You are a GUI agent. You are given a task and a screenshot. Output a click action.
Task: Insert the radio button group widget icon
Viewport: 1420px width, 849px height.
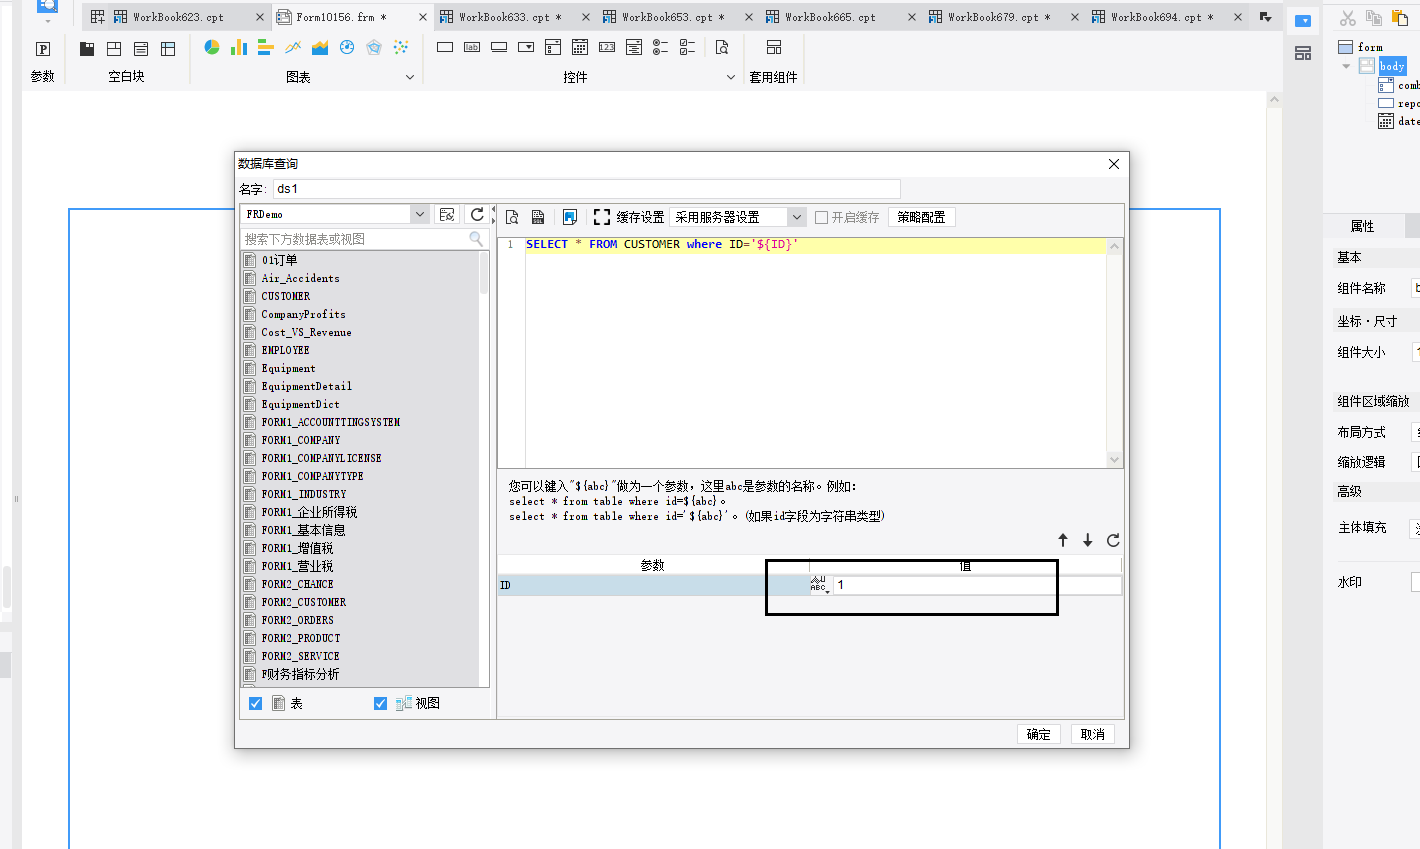tap(660, 47)
